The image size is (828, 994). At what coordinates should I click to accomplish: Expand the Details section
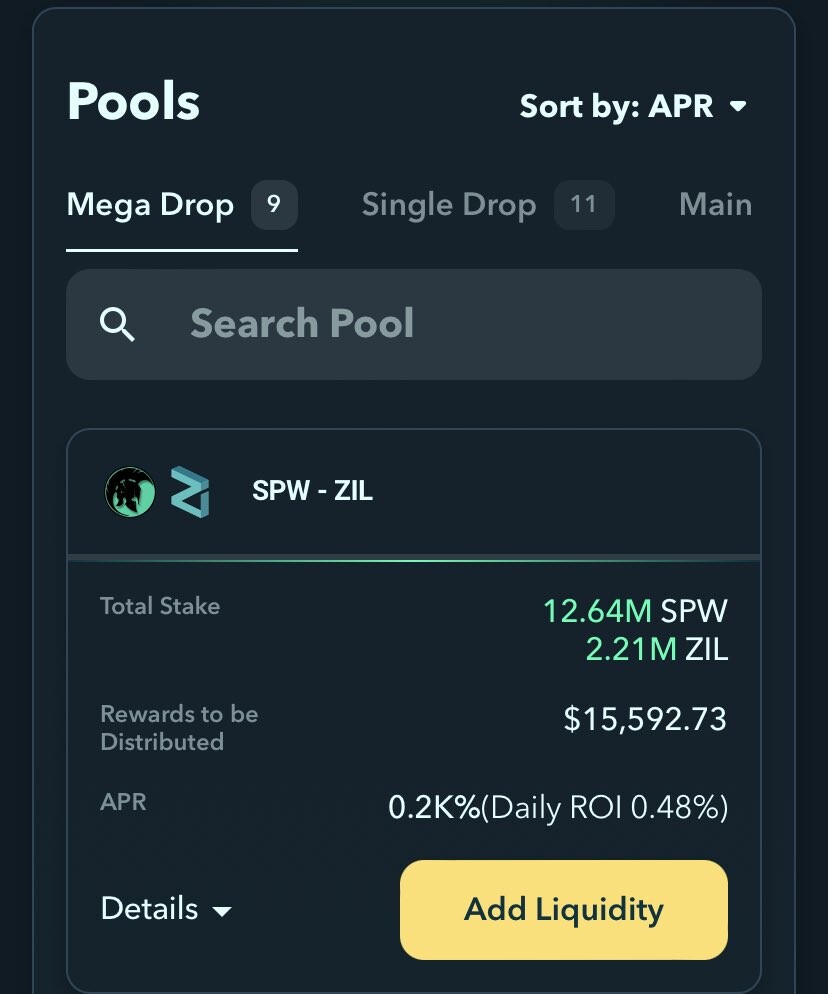point(166,908)
